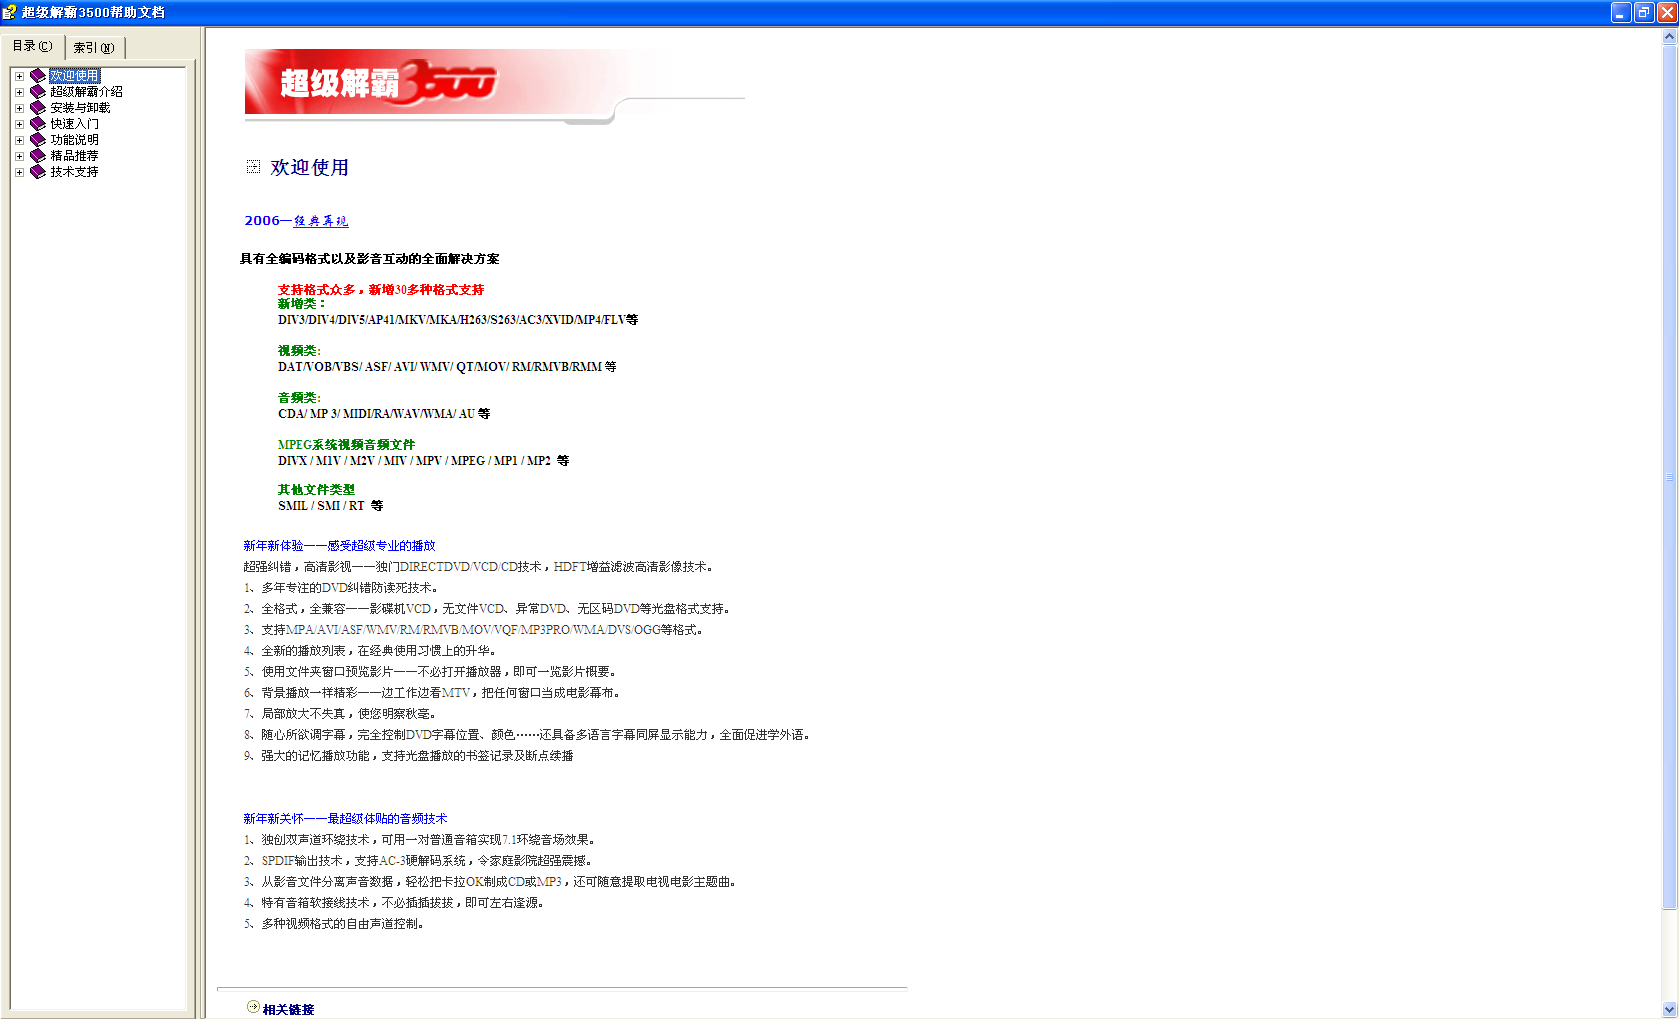Close the 超级解霸3500帮助文档 window

point(1667,13)
